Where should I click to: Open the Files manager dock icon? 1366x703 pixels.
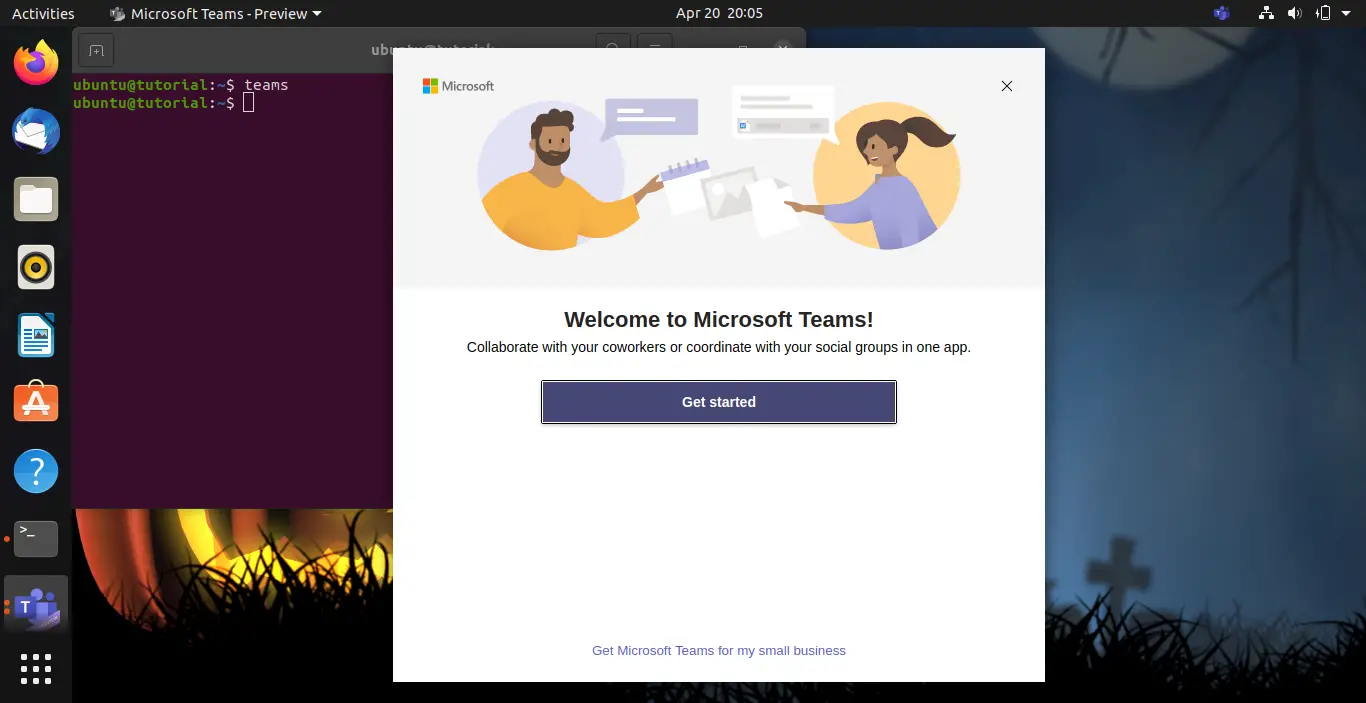coord(36,199)
